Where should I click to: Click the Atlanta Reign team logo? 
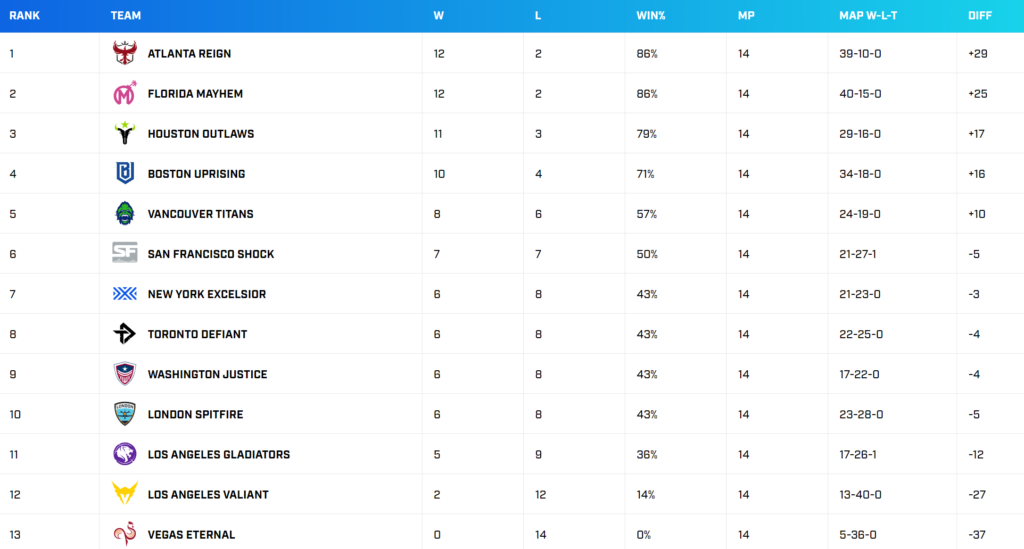[x=125, y=53]
